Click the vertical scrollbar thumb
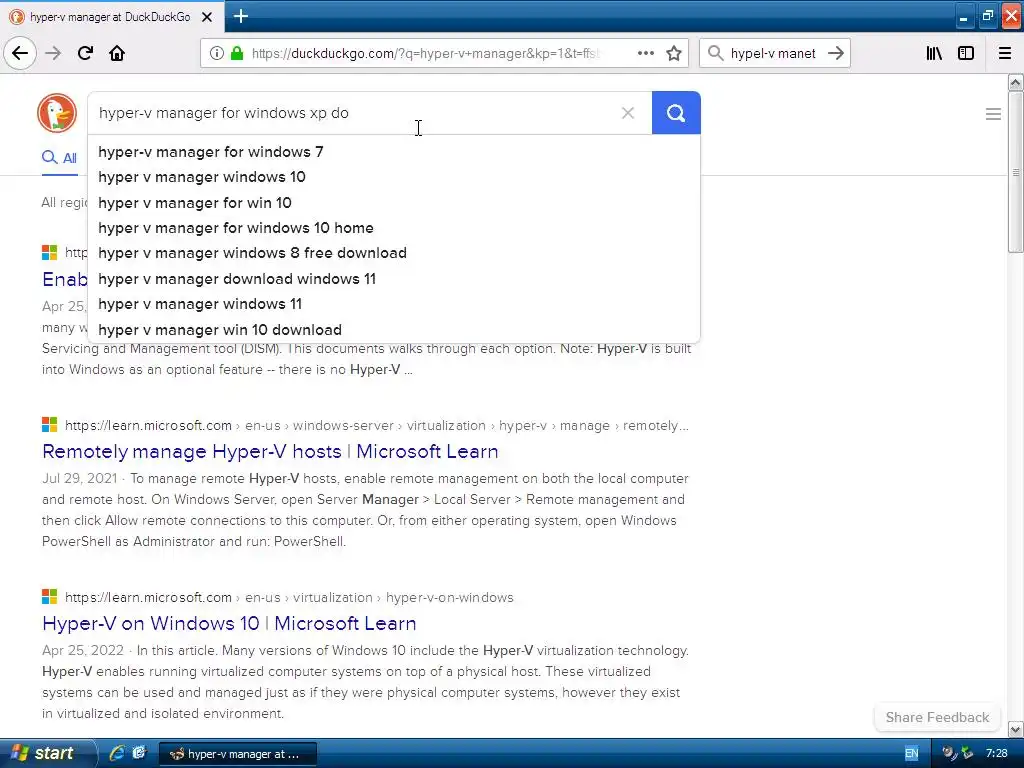This screenshot has height=768, width=1024. pyautogui.click(x=1015, y=172)
